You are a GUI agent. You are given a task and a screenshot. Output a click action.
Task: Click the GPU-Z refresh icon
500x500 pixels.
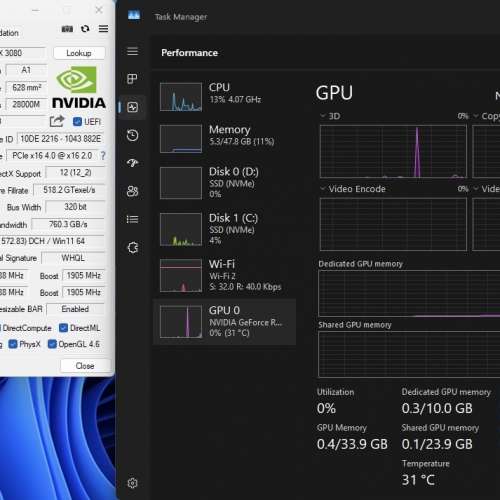coord(85,29)
